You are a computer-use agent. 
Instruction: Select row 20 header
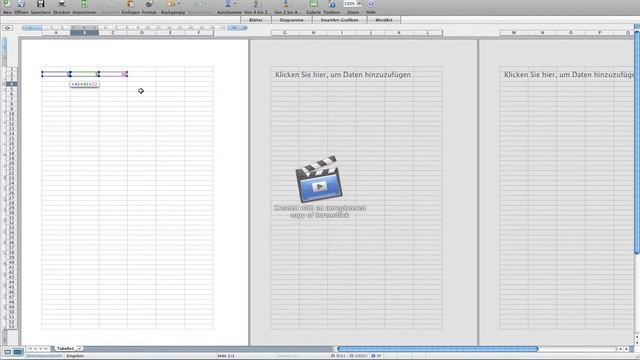(11, 163)
